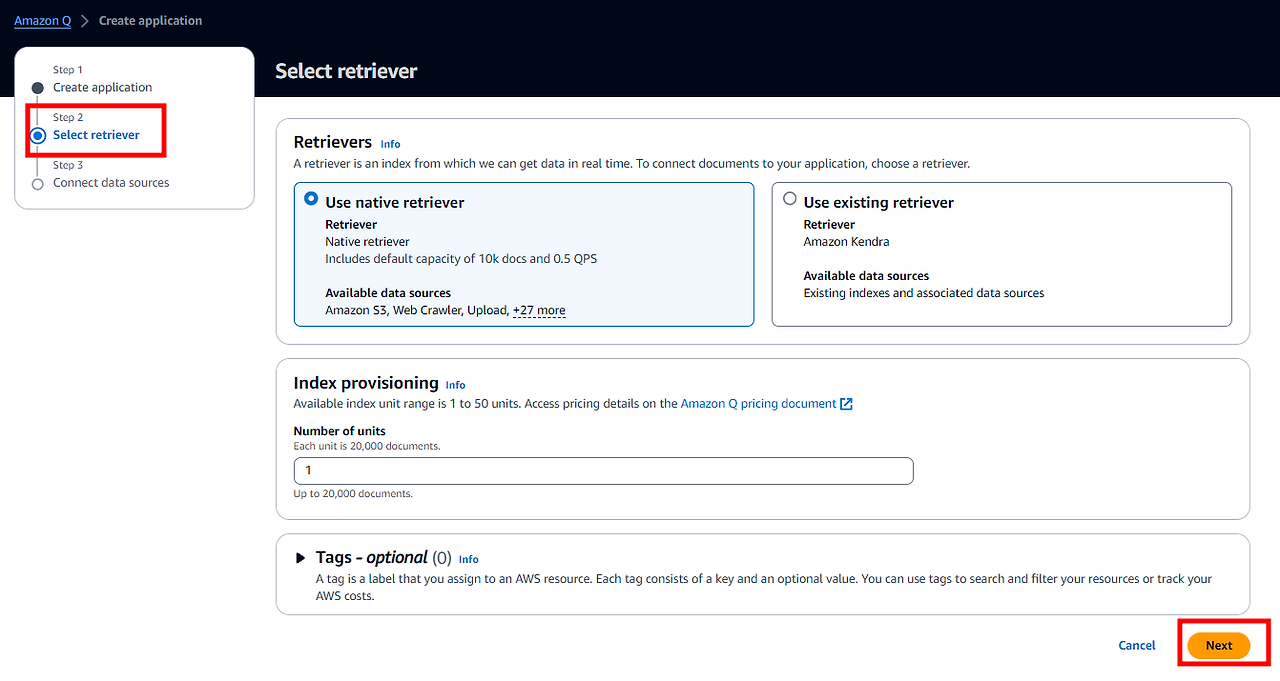
Task: Open Step 3 Connect data sources
Action: point(111,183)
